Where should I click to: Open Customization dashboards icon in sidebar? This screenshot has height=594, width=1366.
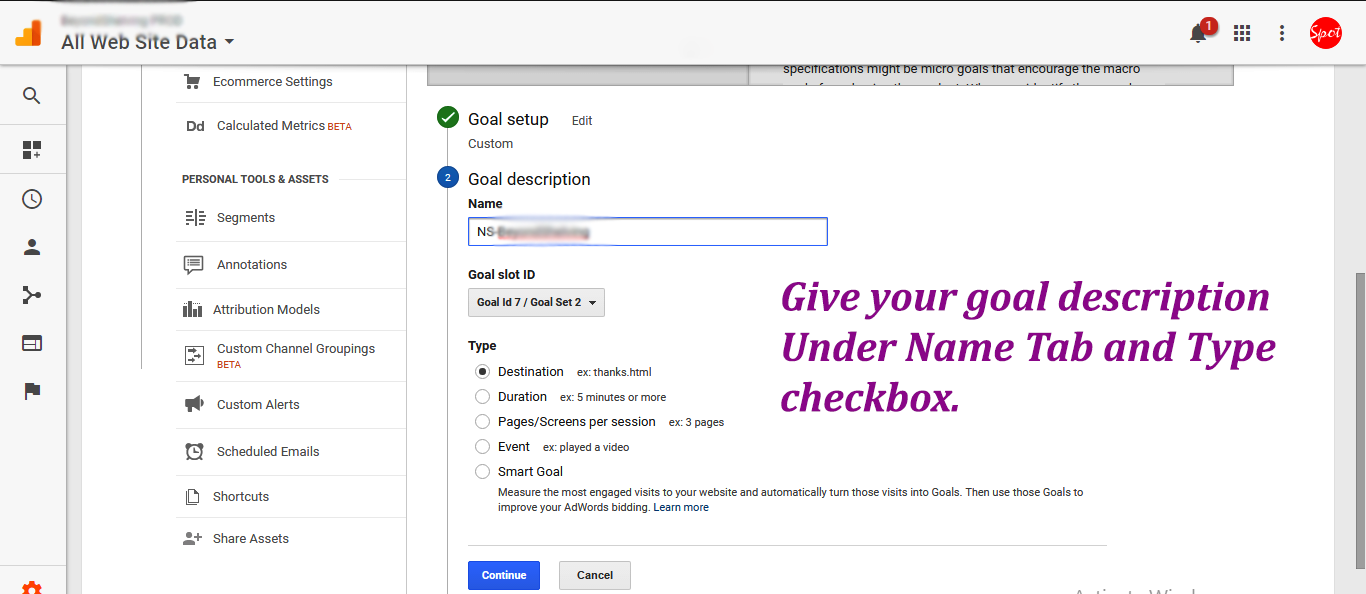pyautogui.click(x=32, y=150)
